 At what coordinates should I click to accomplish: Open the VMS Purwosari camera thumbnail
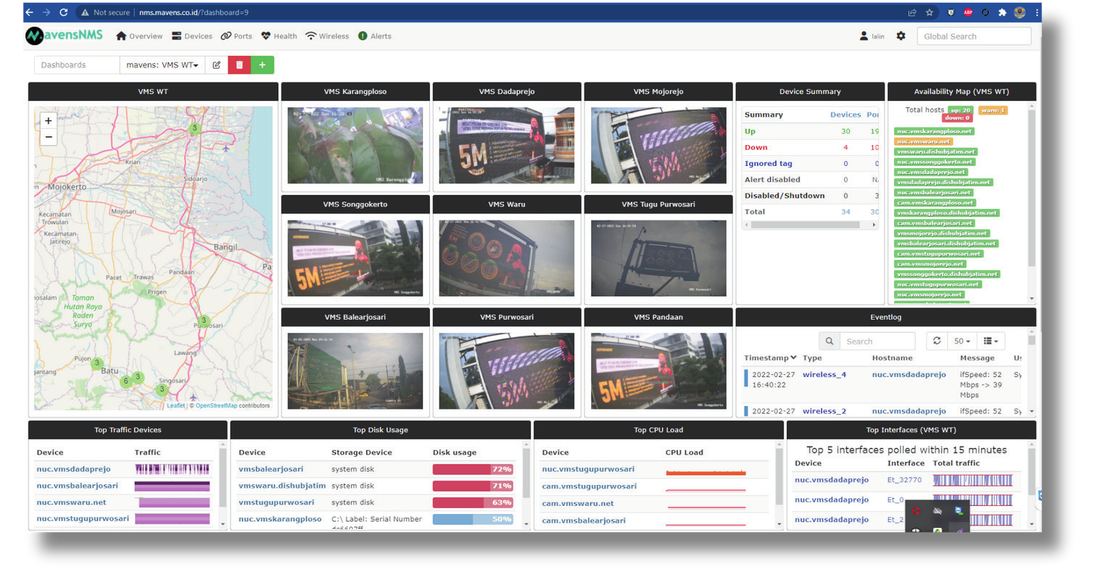(507, 371)
